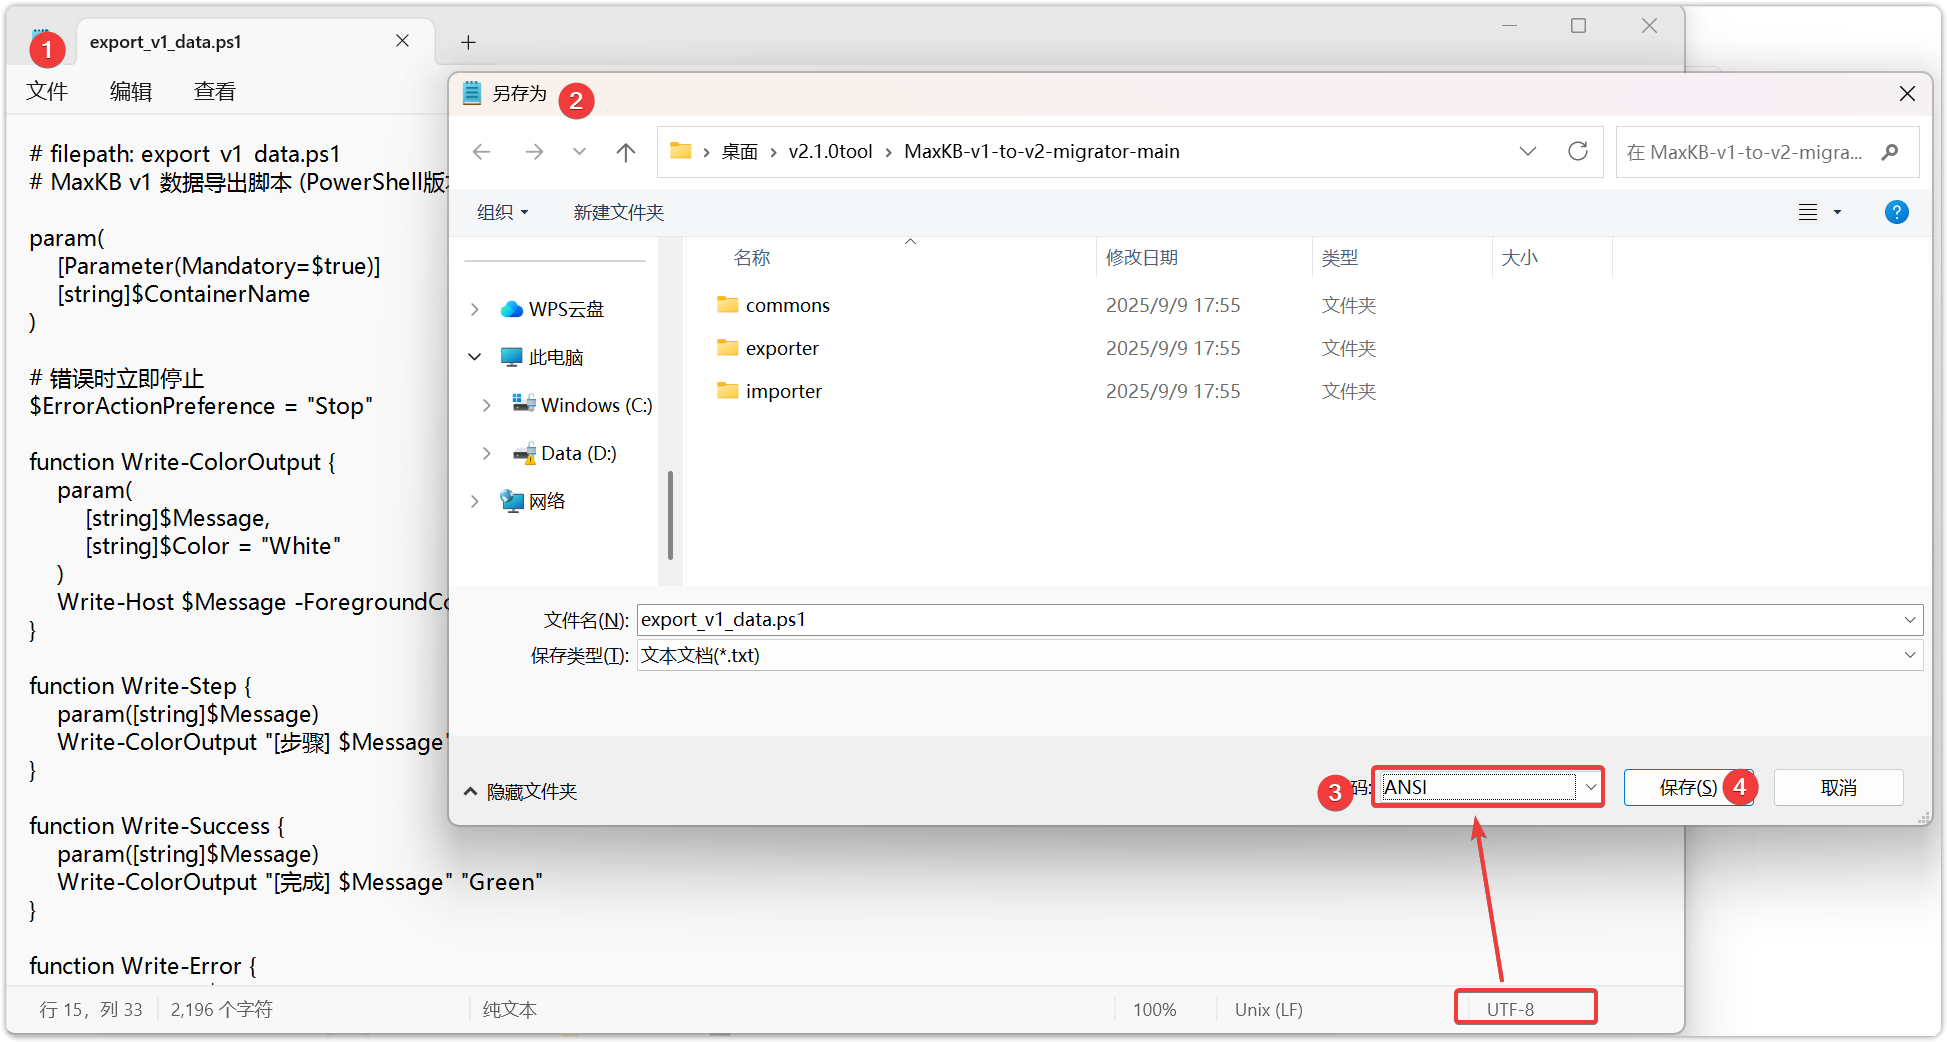Open the encoding ANSI dropdown

[x=1590, y=787]
